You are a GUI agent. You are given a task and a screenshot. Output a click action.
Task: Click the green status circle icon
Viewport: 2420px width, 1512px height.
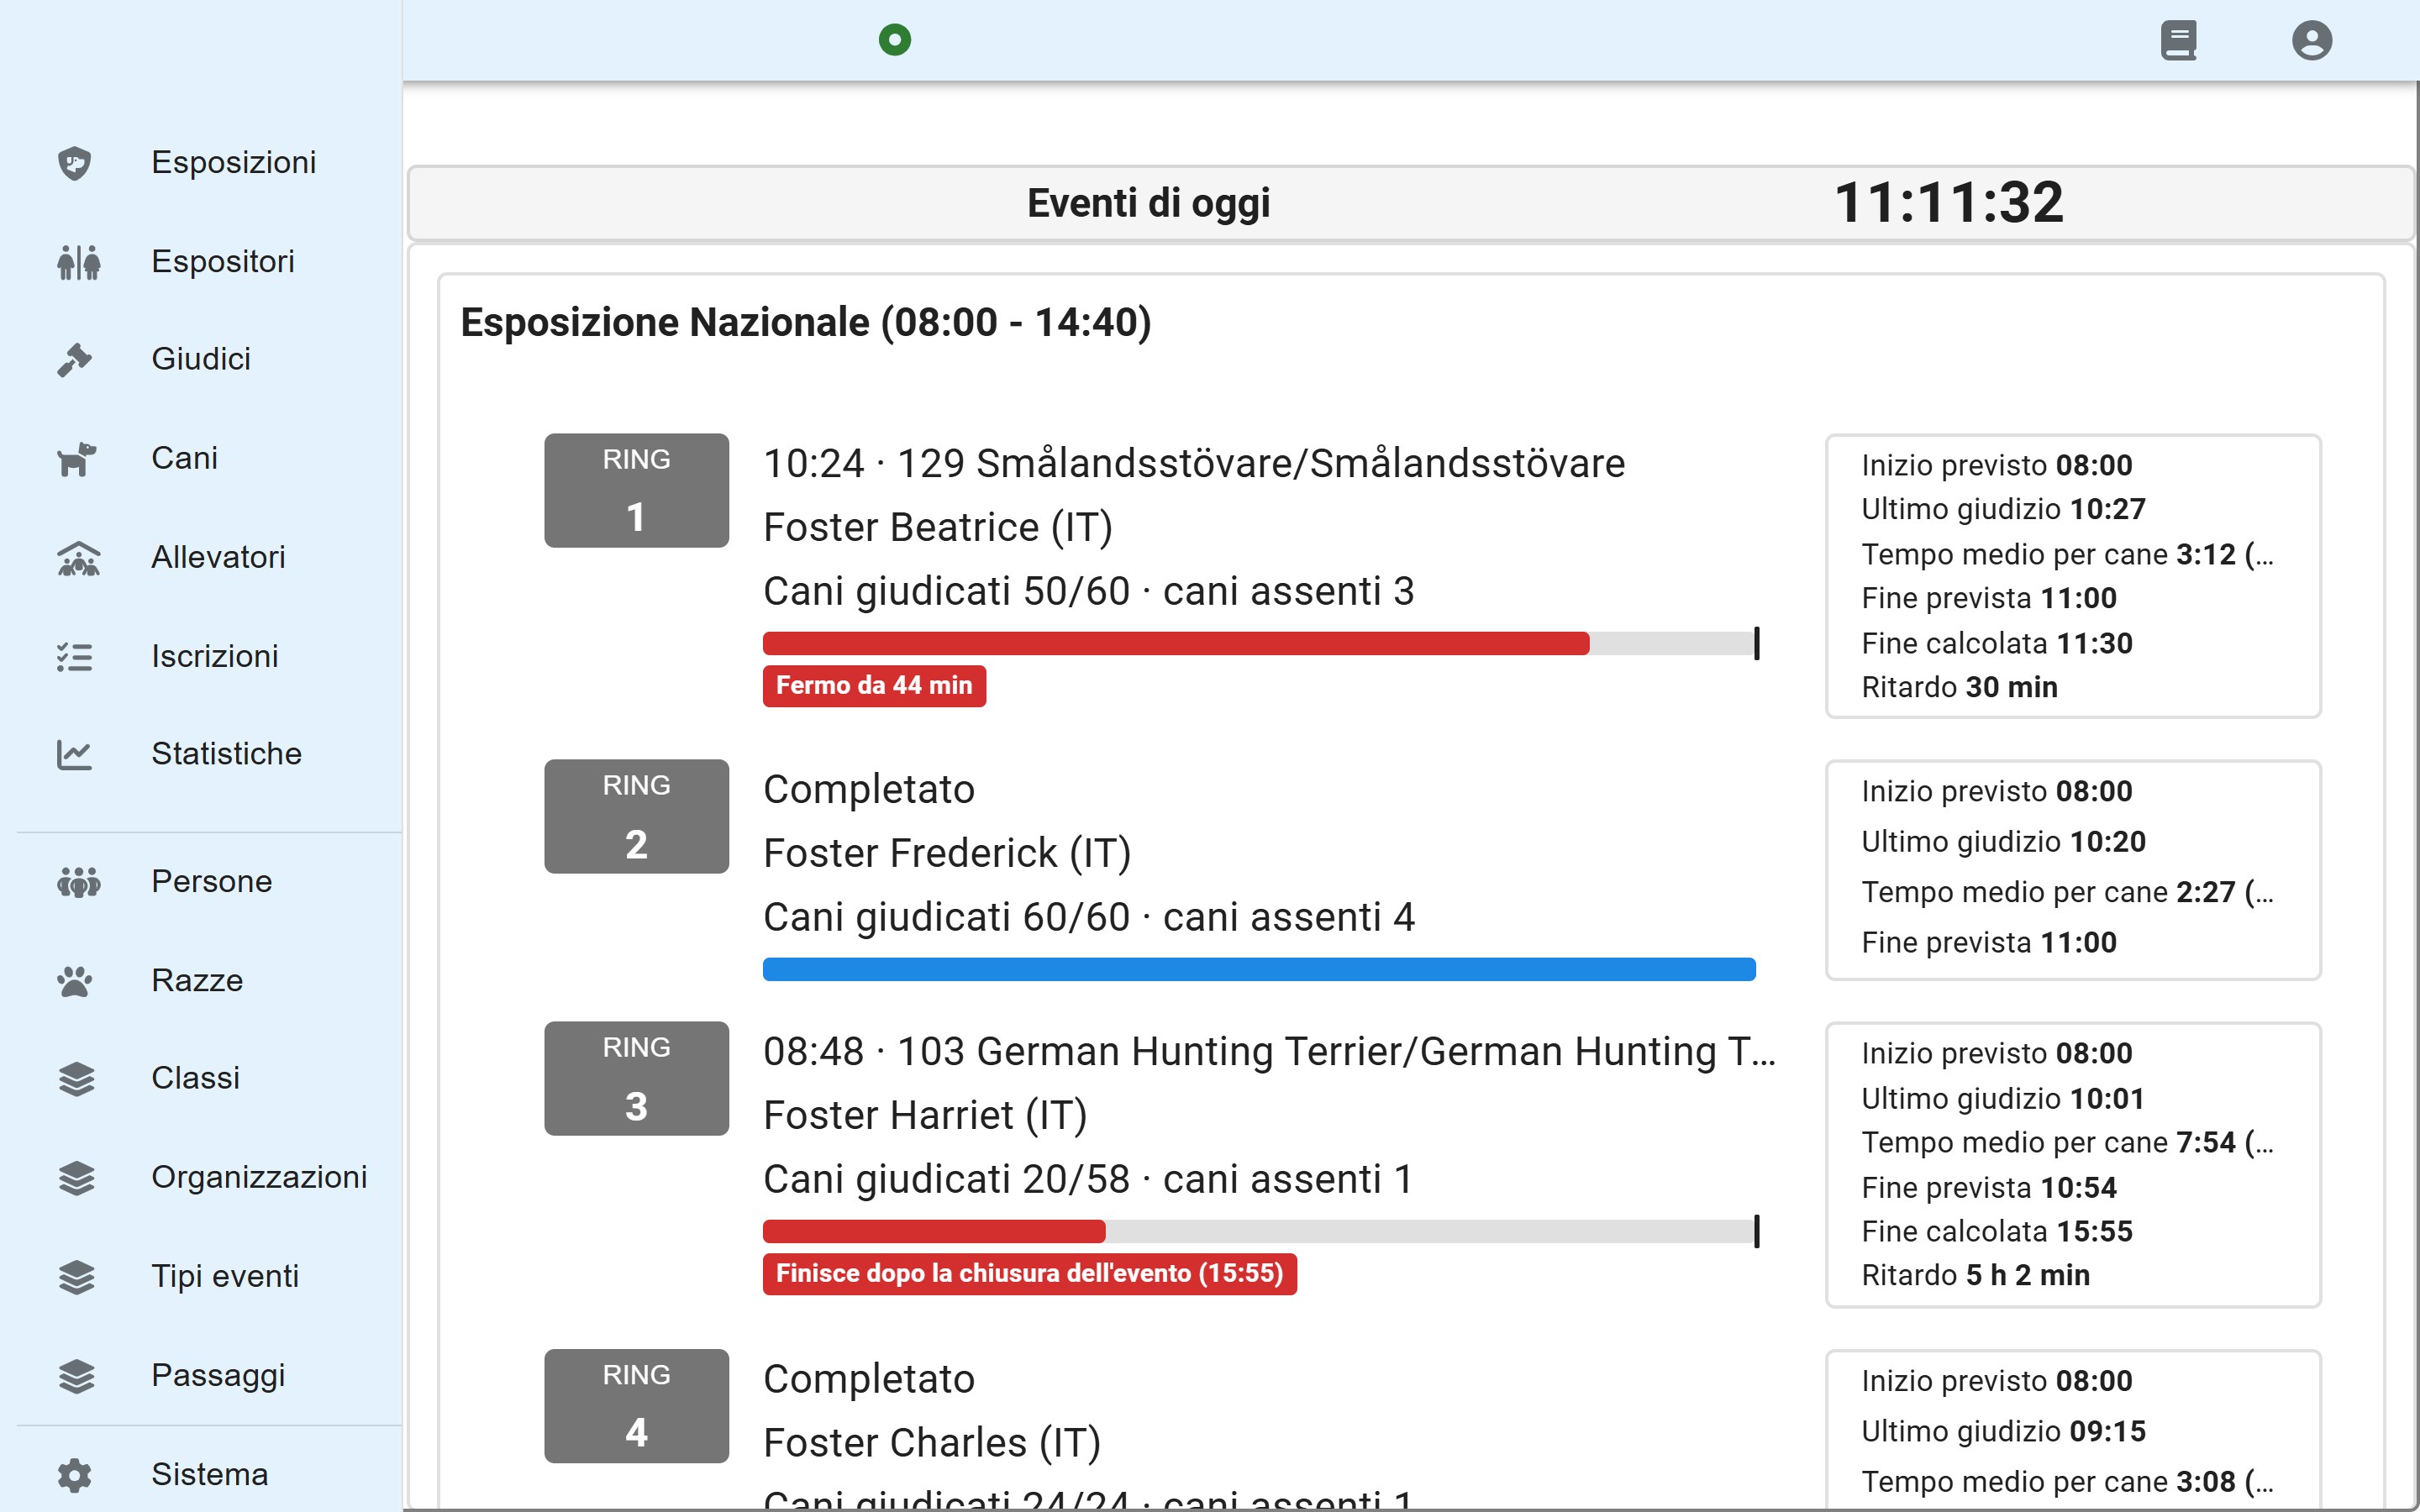click(x=895, y=40)
